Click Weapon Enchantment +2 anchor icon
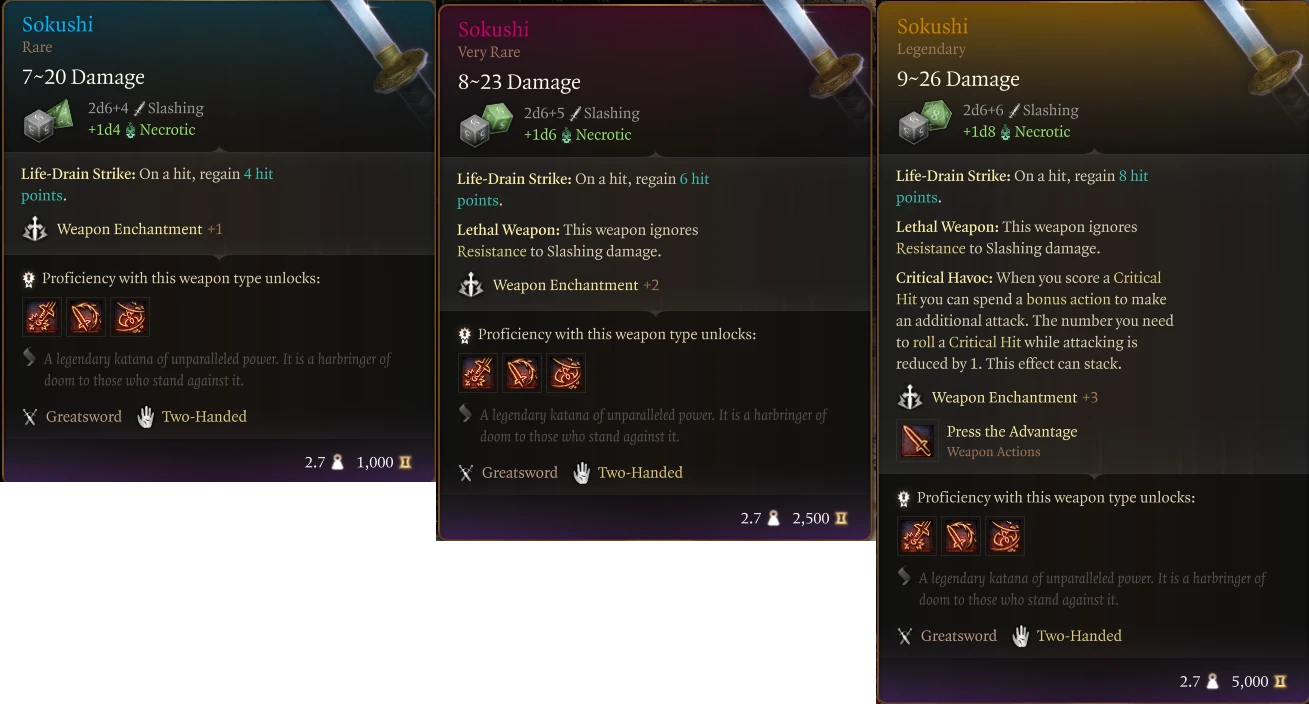Viewport: 1309px width, 704px height. coord(472,285)
